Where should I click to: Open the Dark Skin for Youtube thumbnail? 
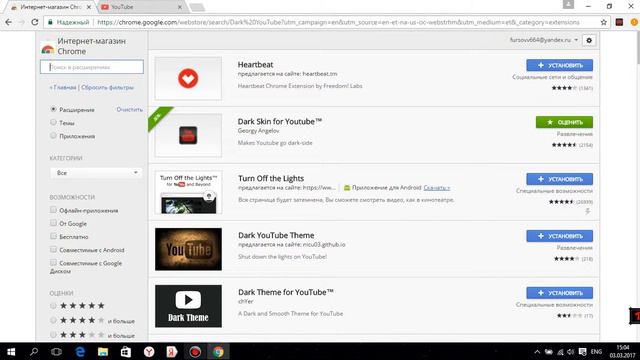pos(188,135)
